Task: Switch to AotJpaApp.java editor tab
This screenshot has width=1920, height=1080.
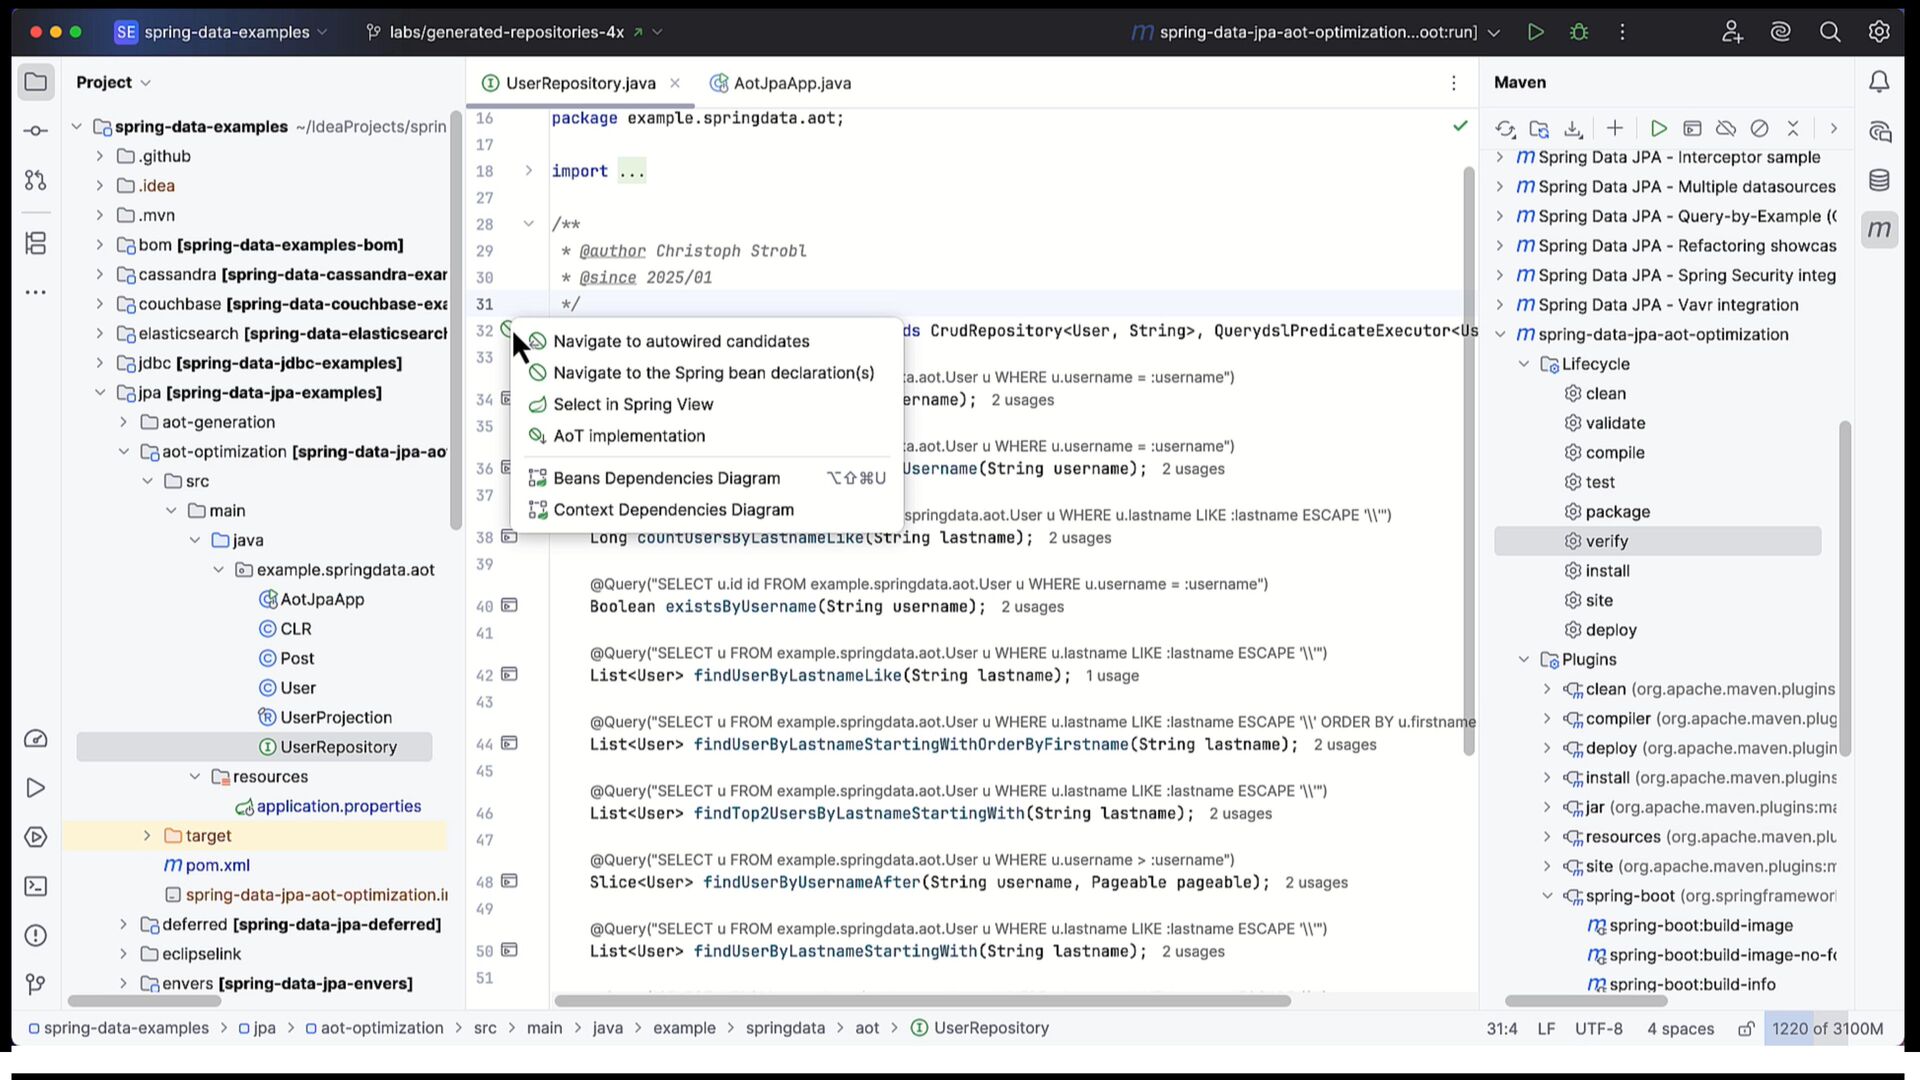Action: click(791, 83)
